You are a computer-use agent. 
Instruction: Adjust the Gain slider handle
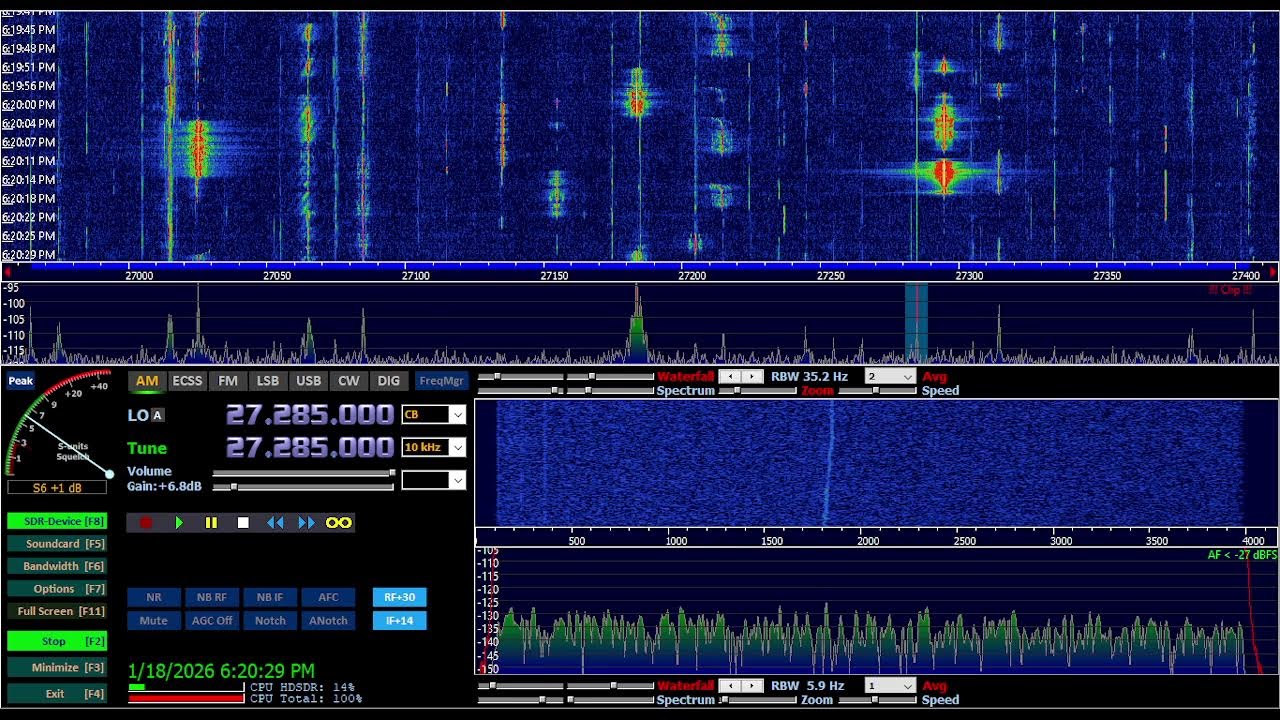point(233,487)
